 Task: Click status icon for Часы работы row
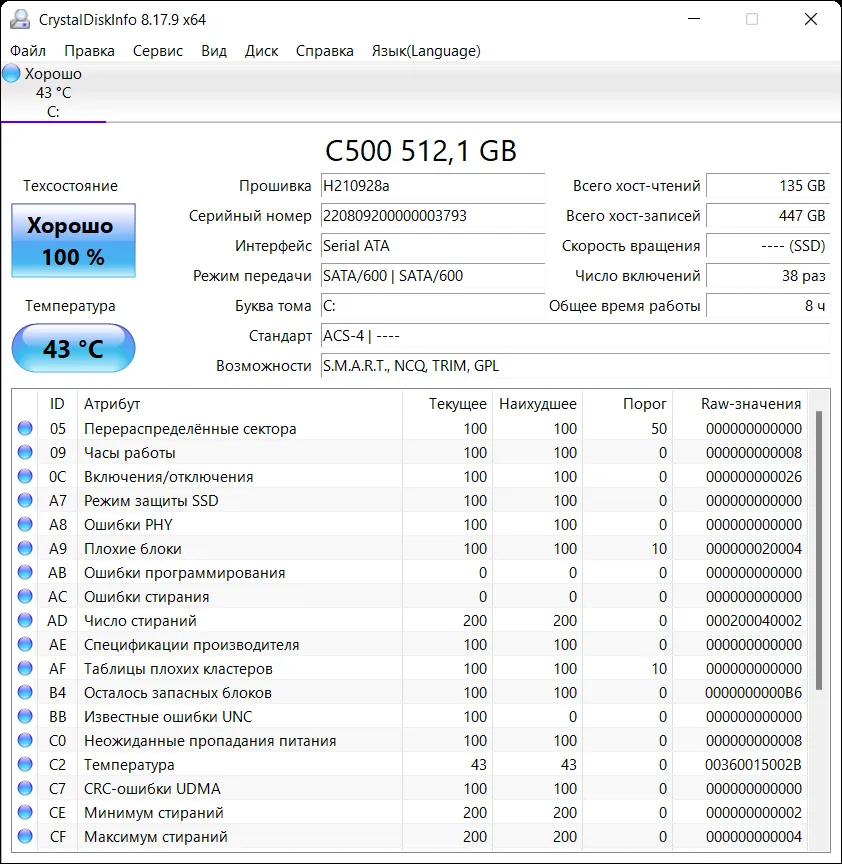[25, 453]
